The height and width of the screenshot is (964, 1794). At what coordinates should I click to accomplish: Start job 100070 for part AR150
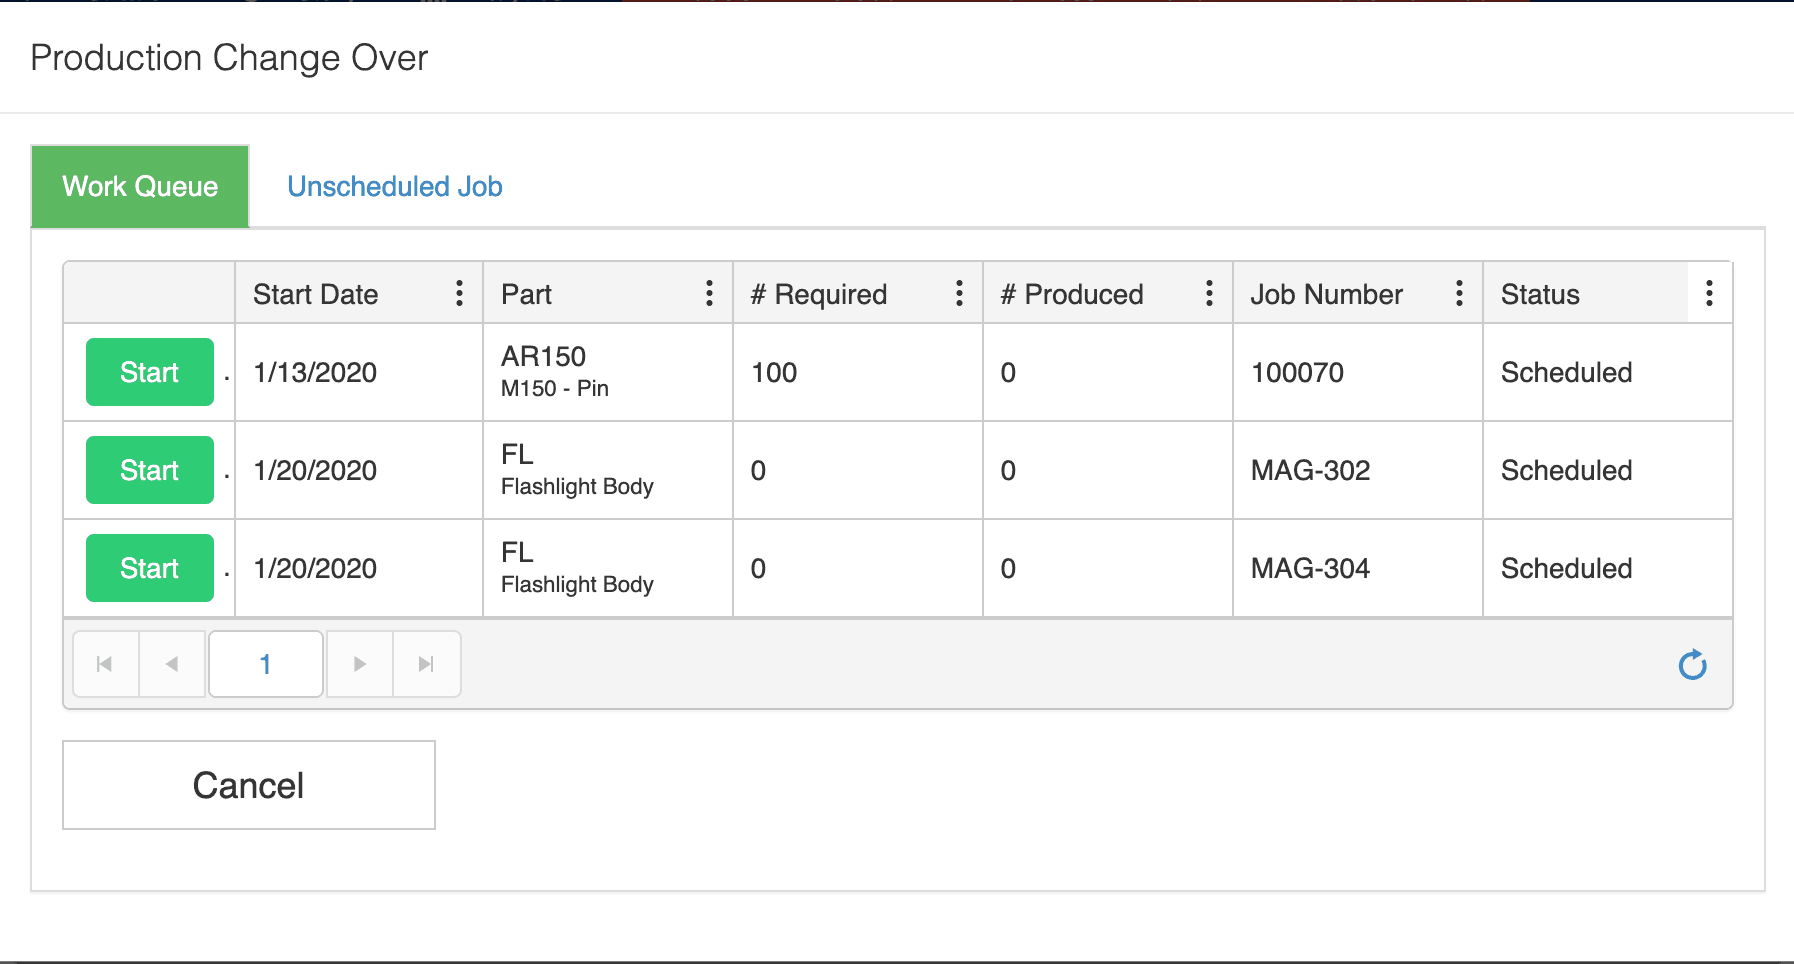point(149,372)
